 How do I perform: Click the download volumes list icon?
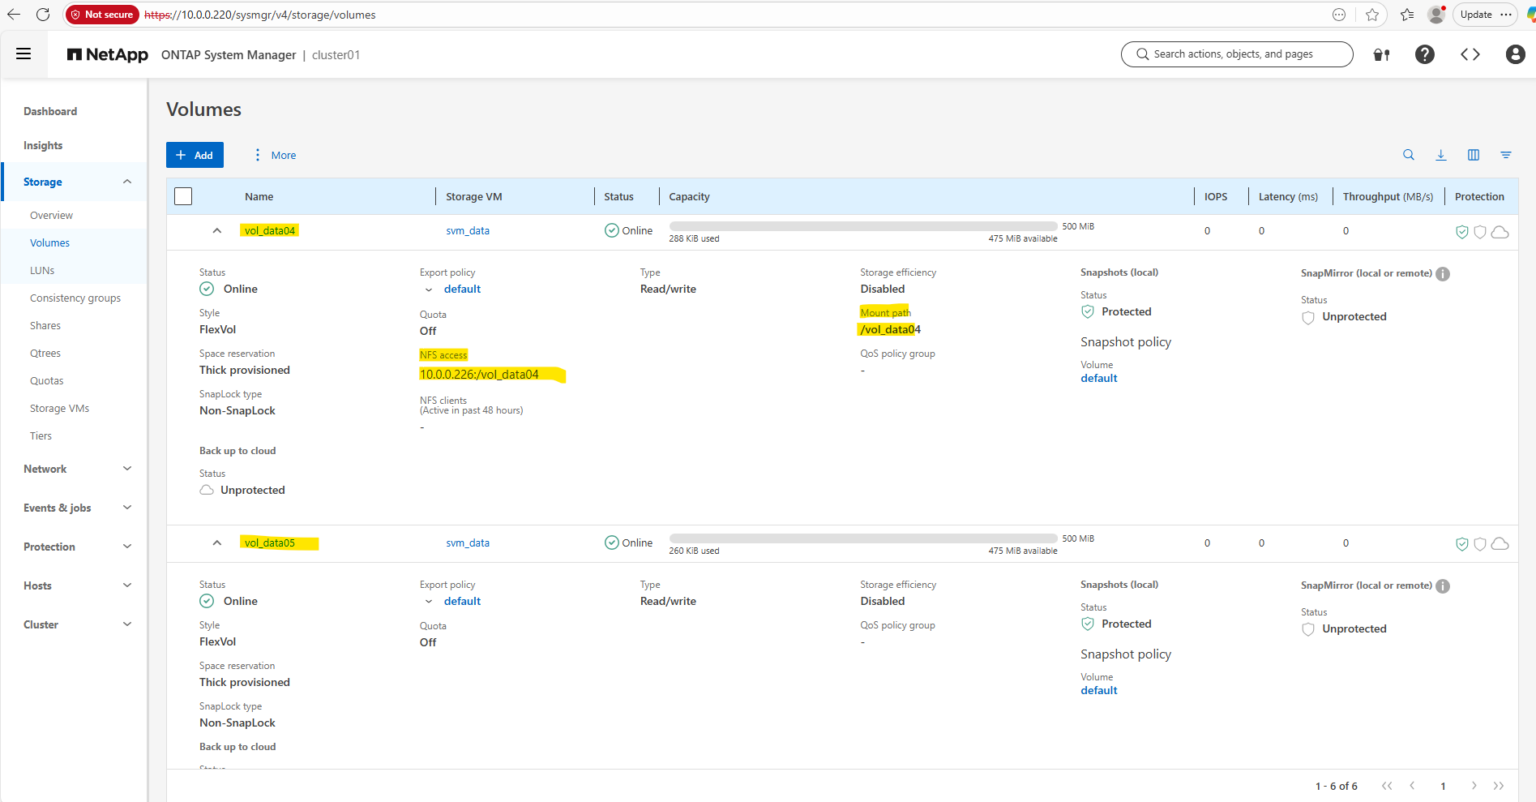pos(1440,155)
